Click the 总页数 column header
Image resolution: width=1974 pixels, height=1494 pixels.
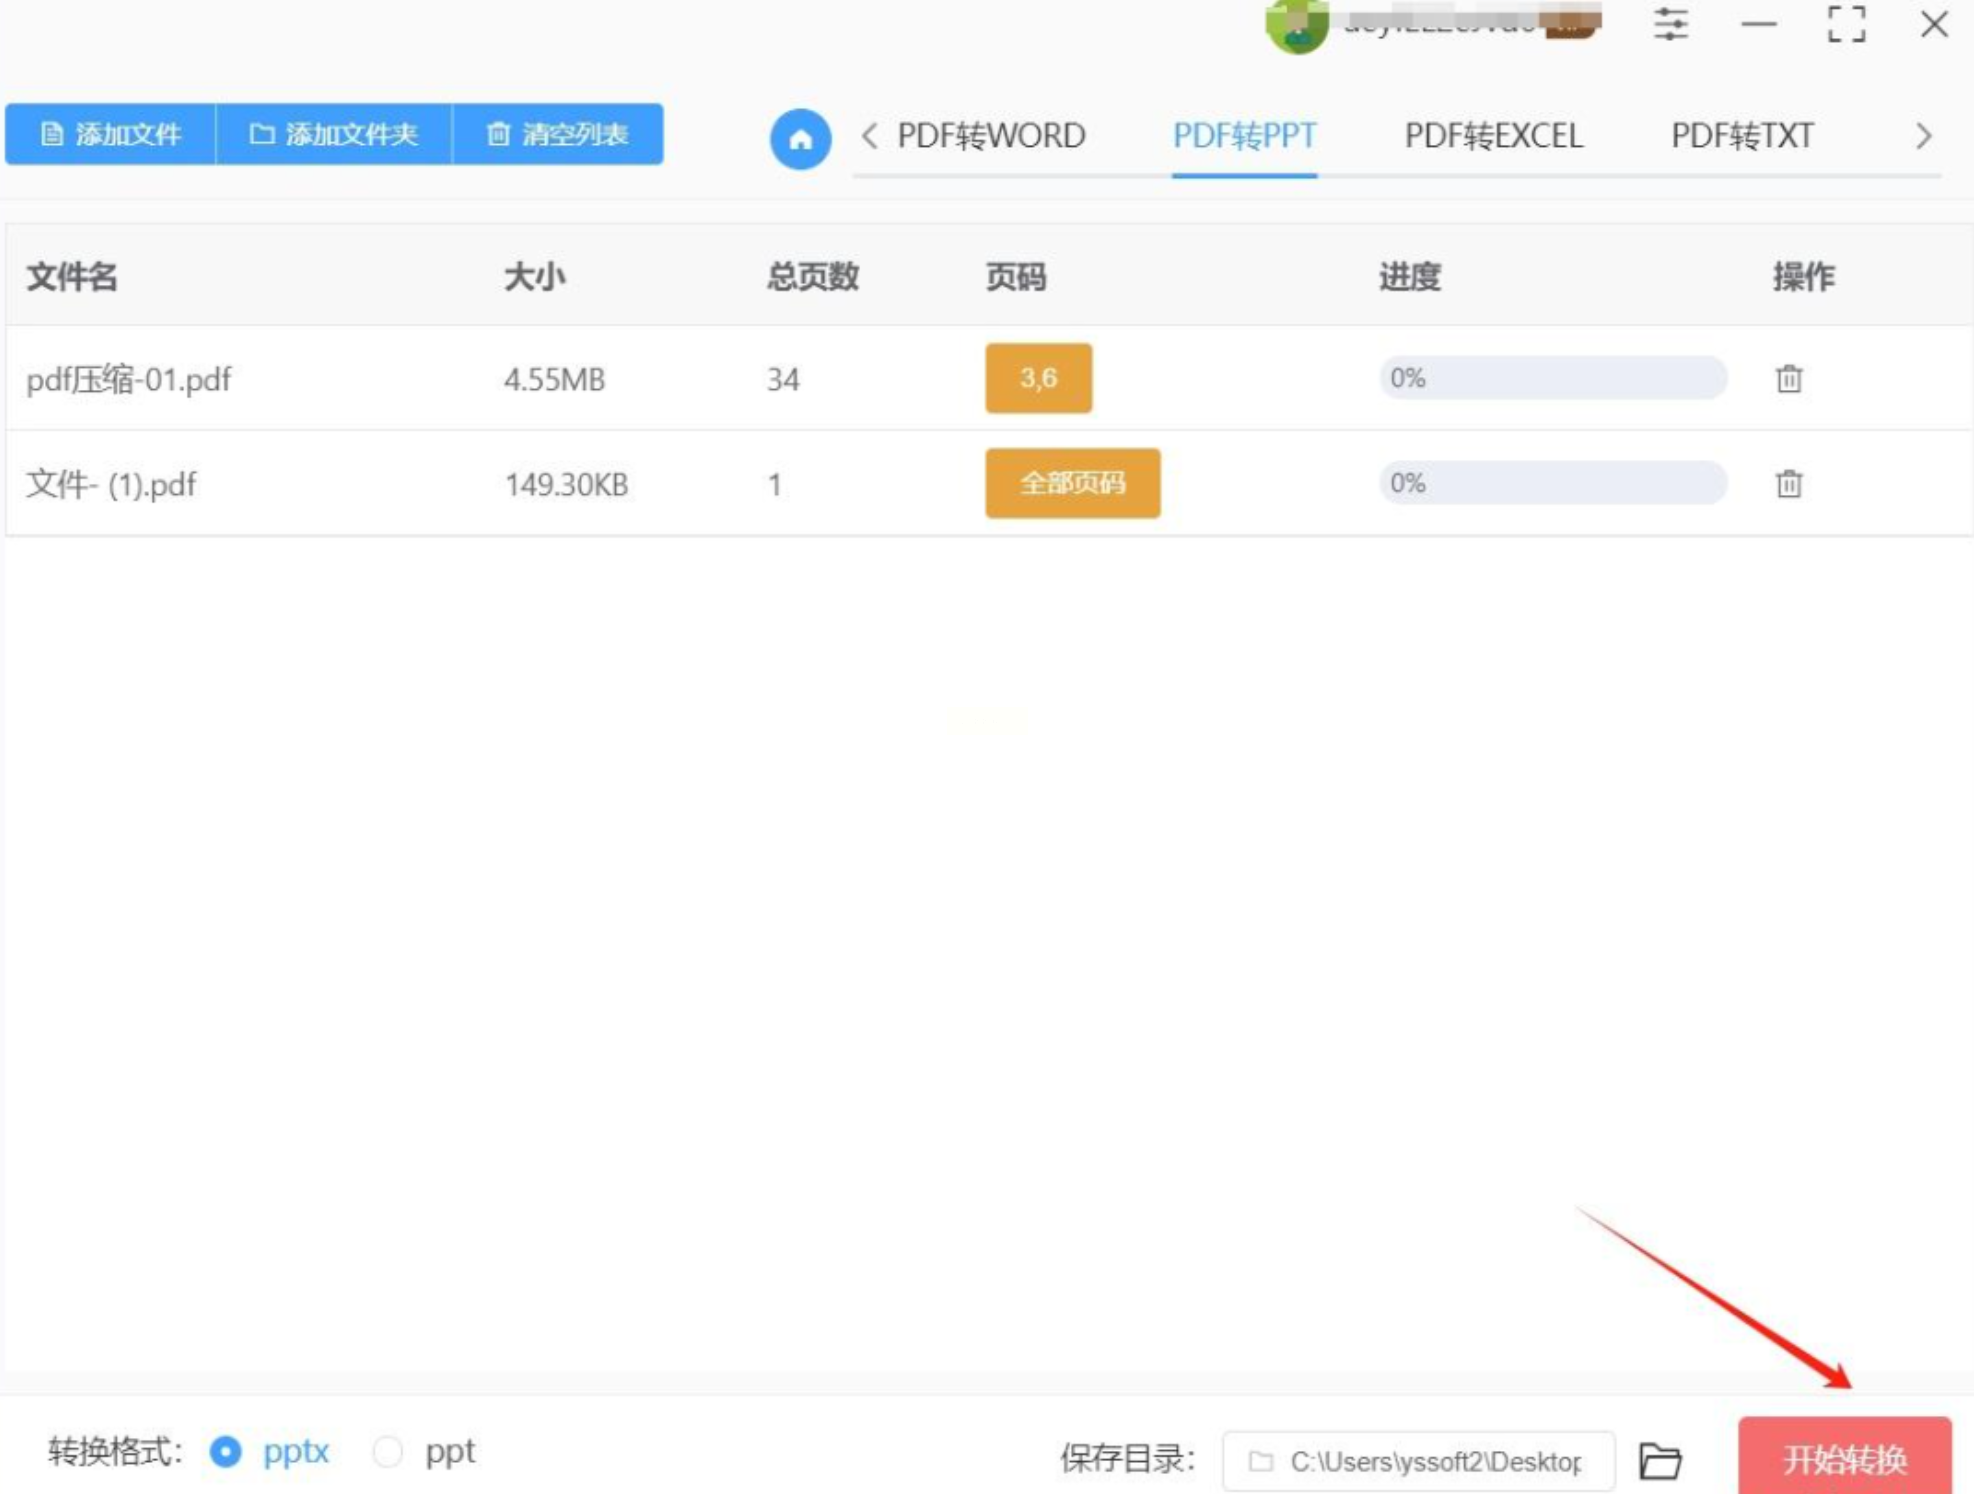[813, 277]
